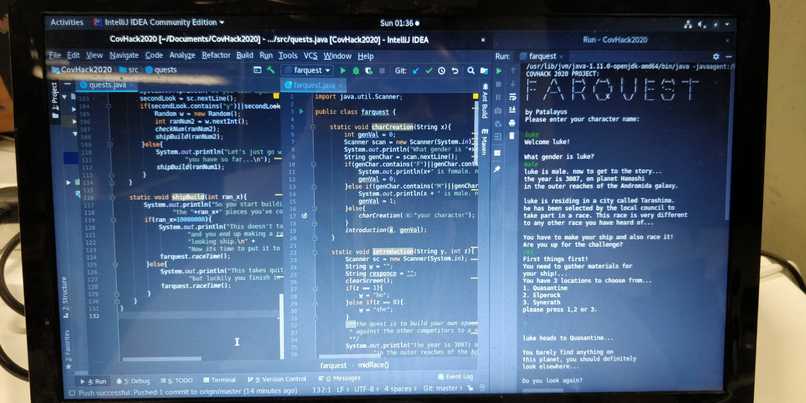Click the Run console vertical scrollbar

(x=728, y=144)
